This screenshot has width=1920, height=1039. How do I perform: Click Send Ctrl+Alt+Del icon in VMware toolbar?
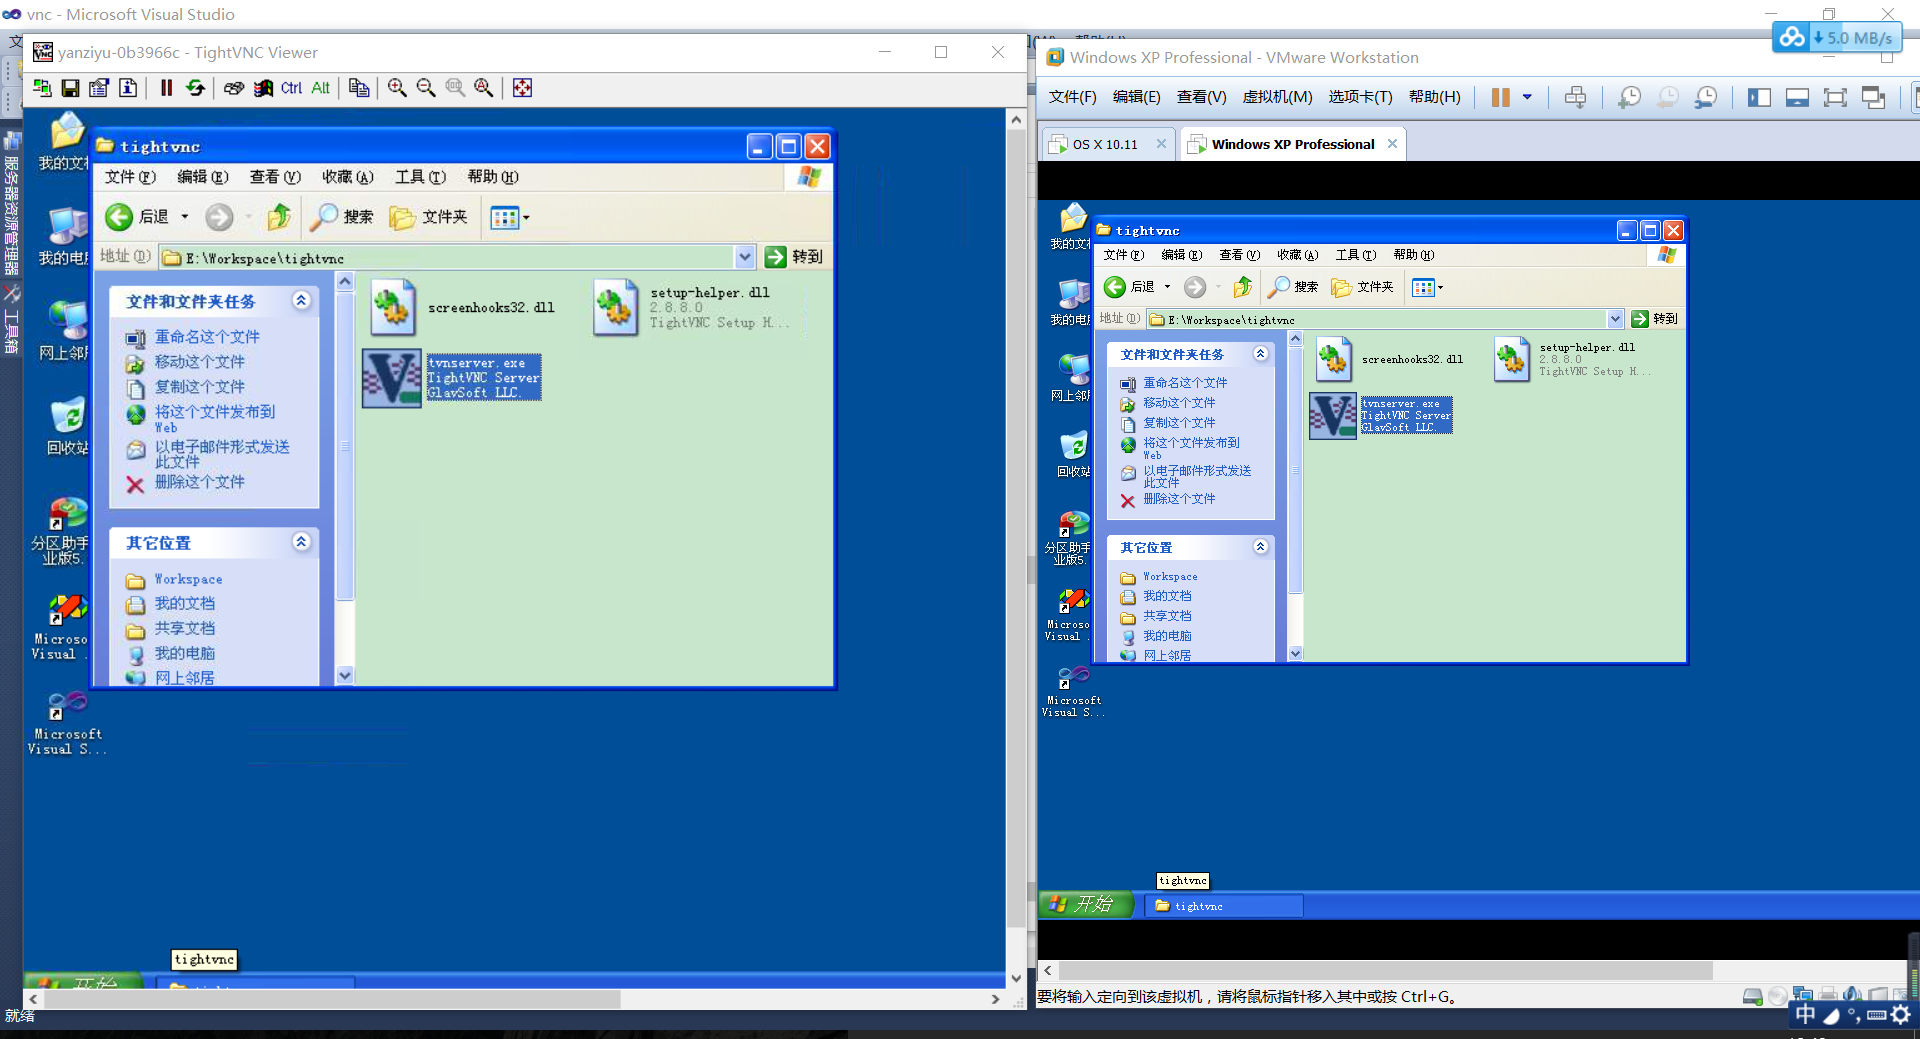[x=1575, y=97]
